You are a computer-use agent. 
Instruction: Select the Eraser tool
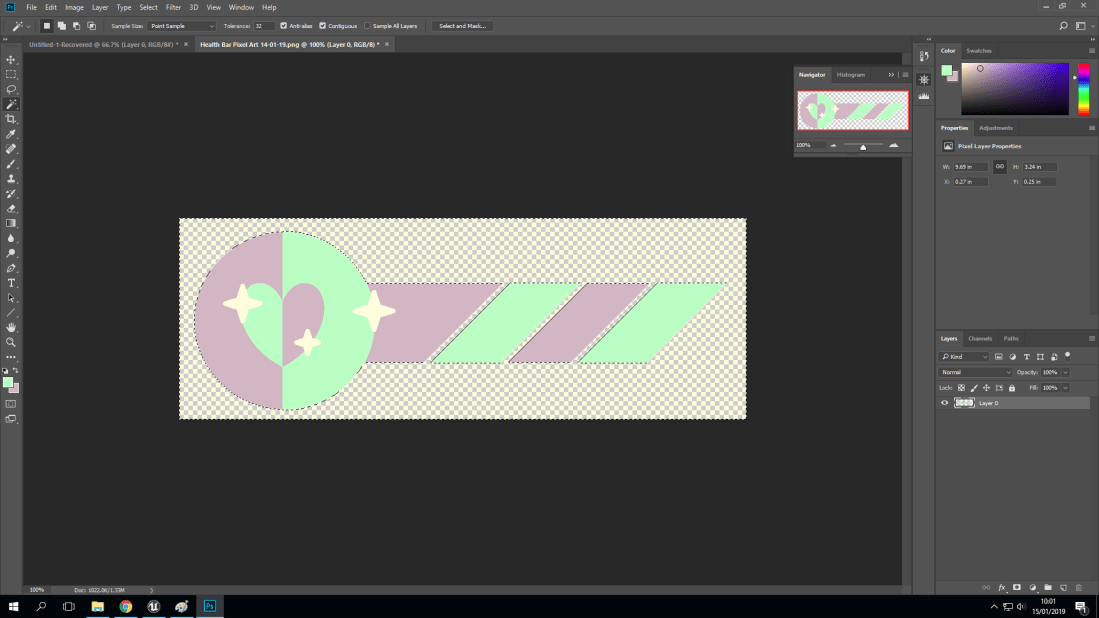[x=11, y=208]
